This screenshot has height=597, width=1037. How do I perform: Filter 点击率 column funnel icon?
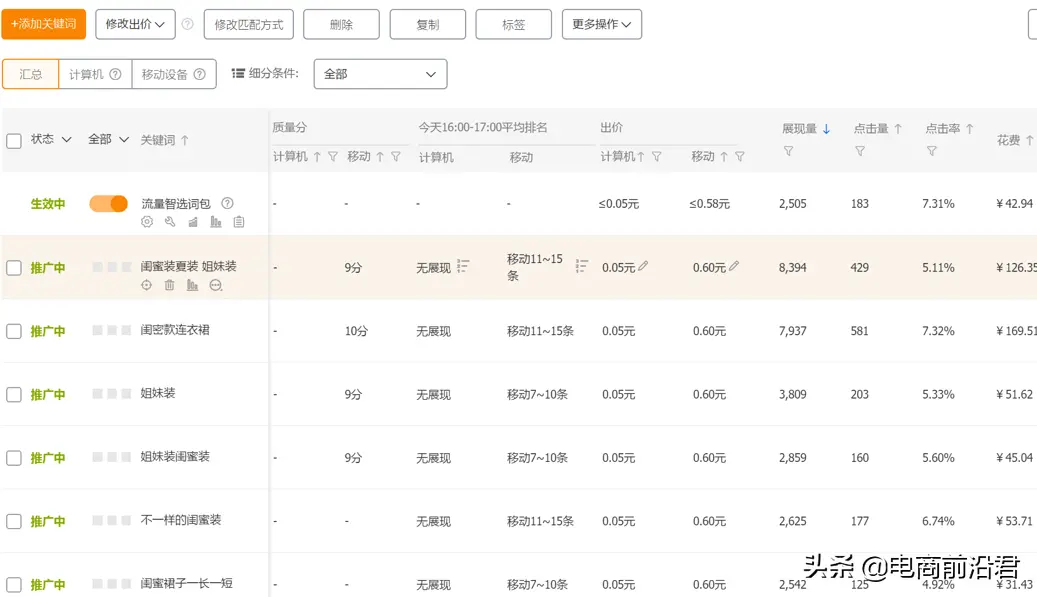931,151
